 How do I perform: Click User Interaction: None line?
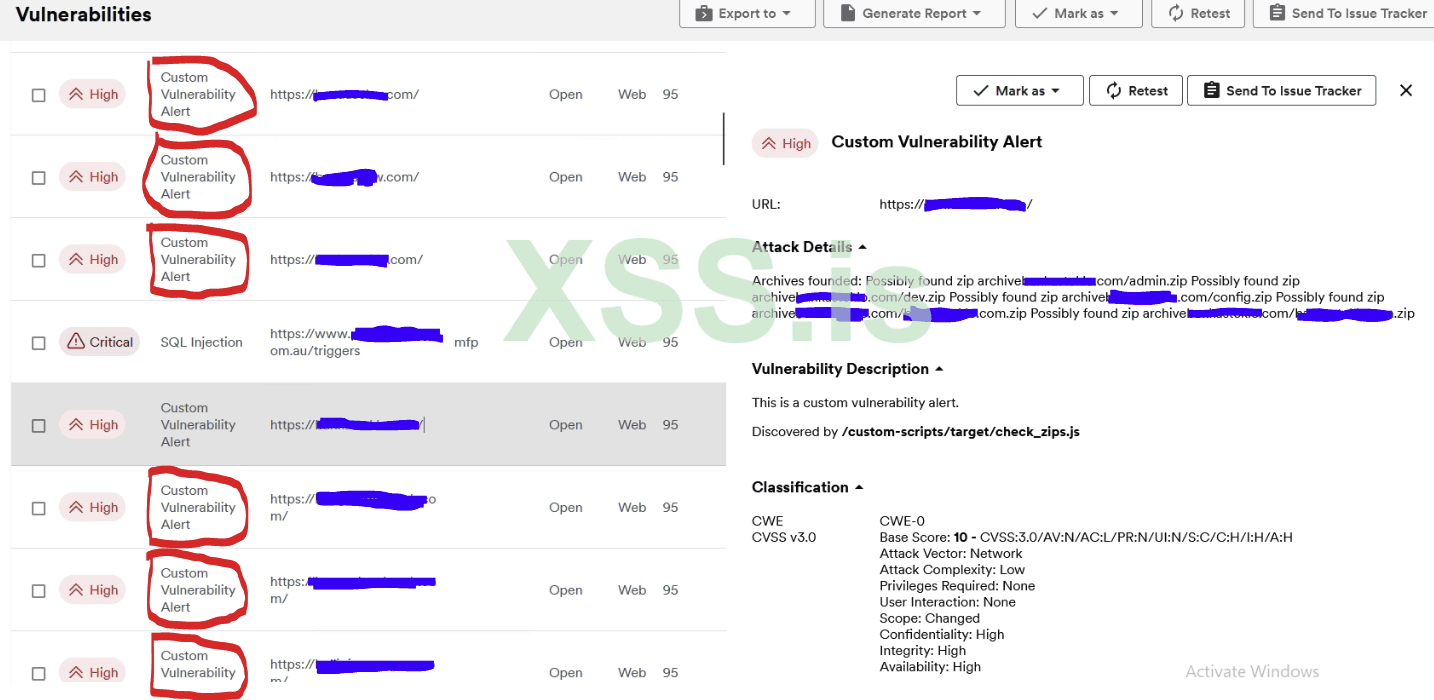pyautogui.click(x=947, y=602)
